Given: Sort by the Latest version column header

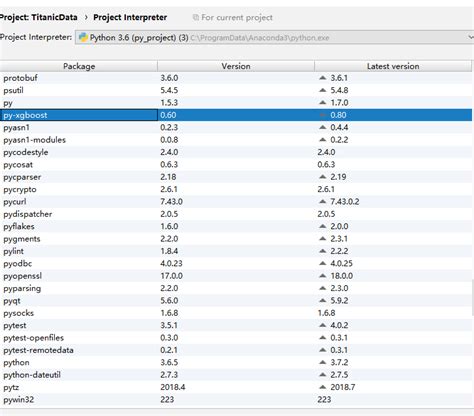Looking at the screenshot, I should 393,66.
